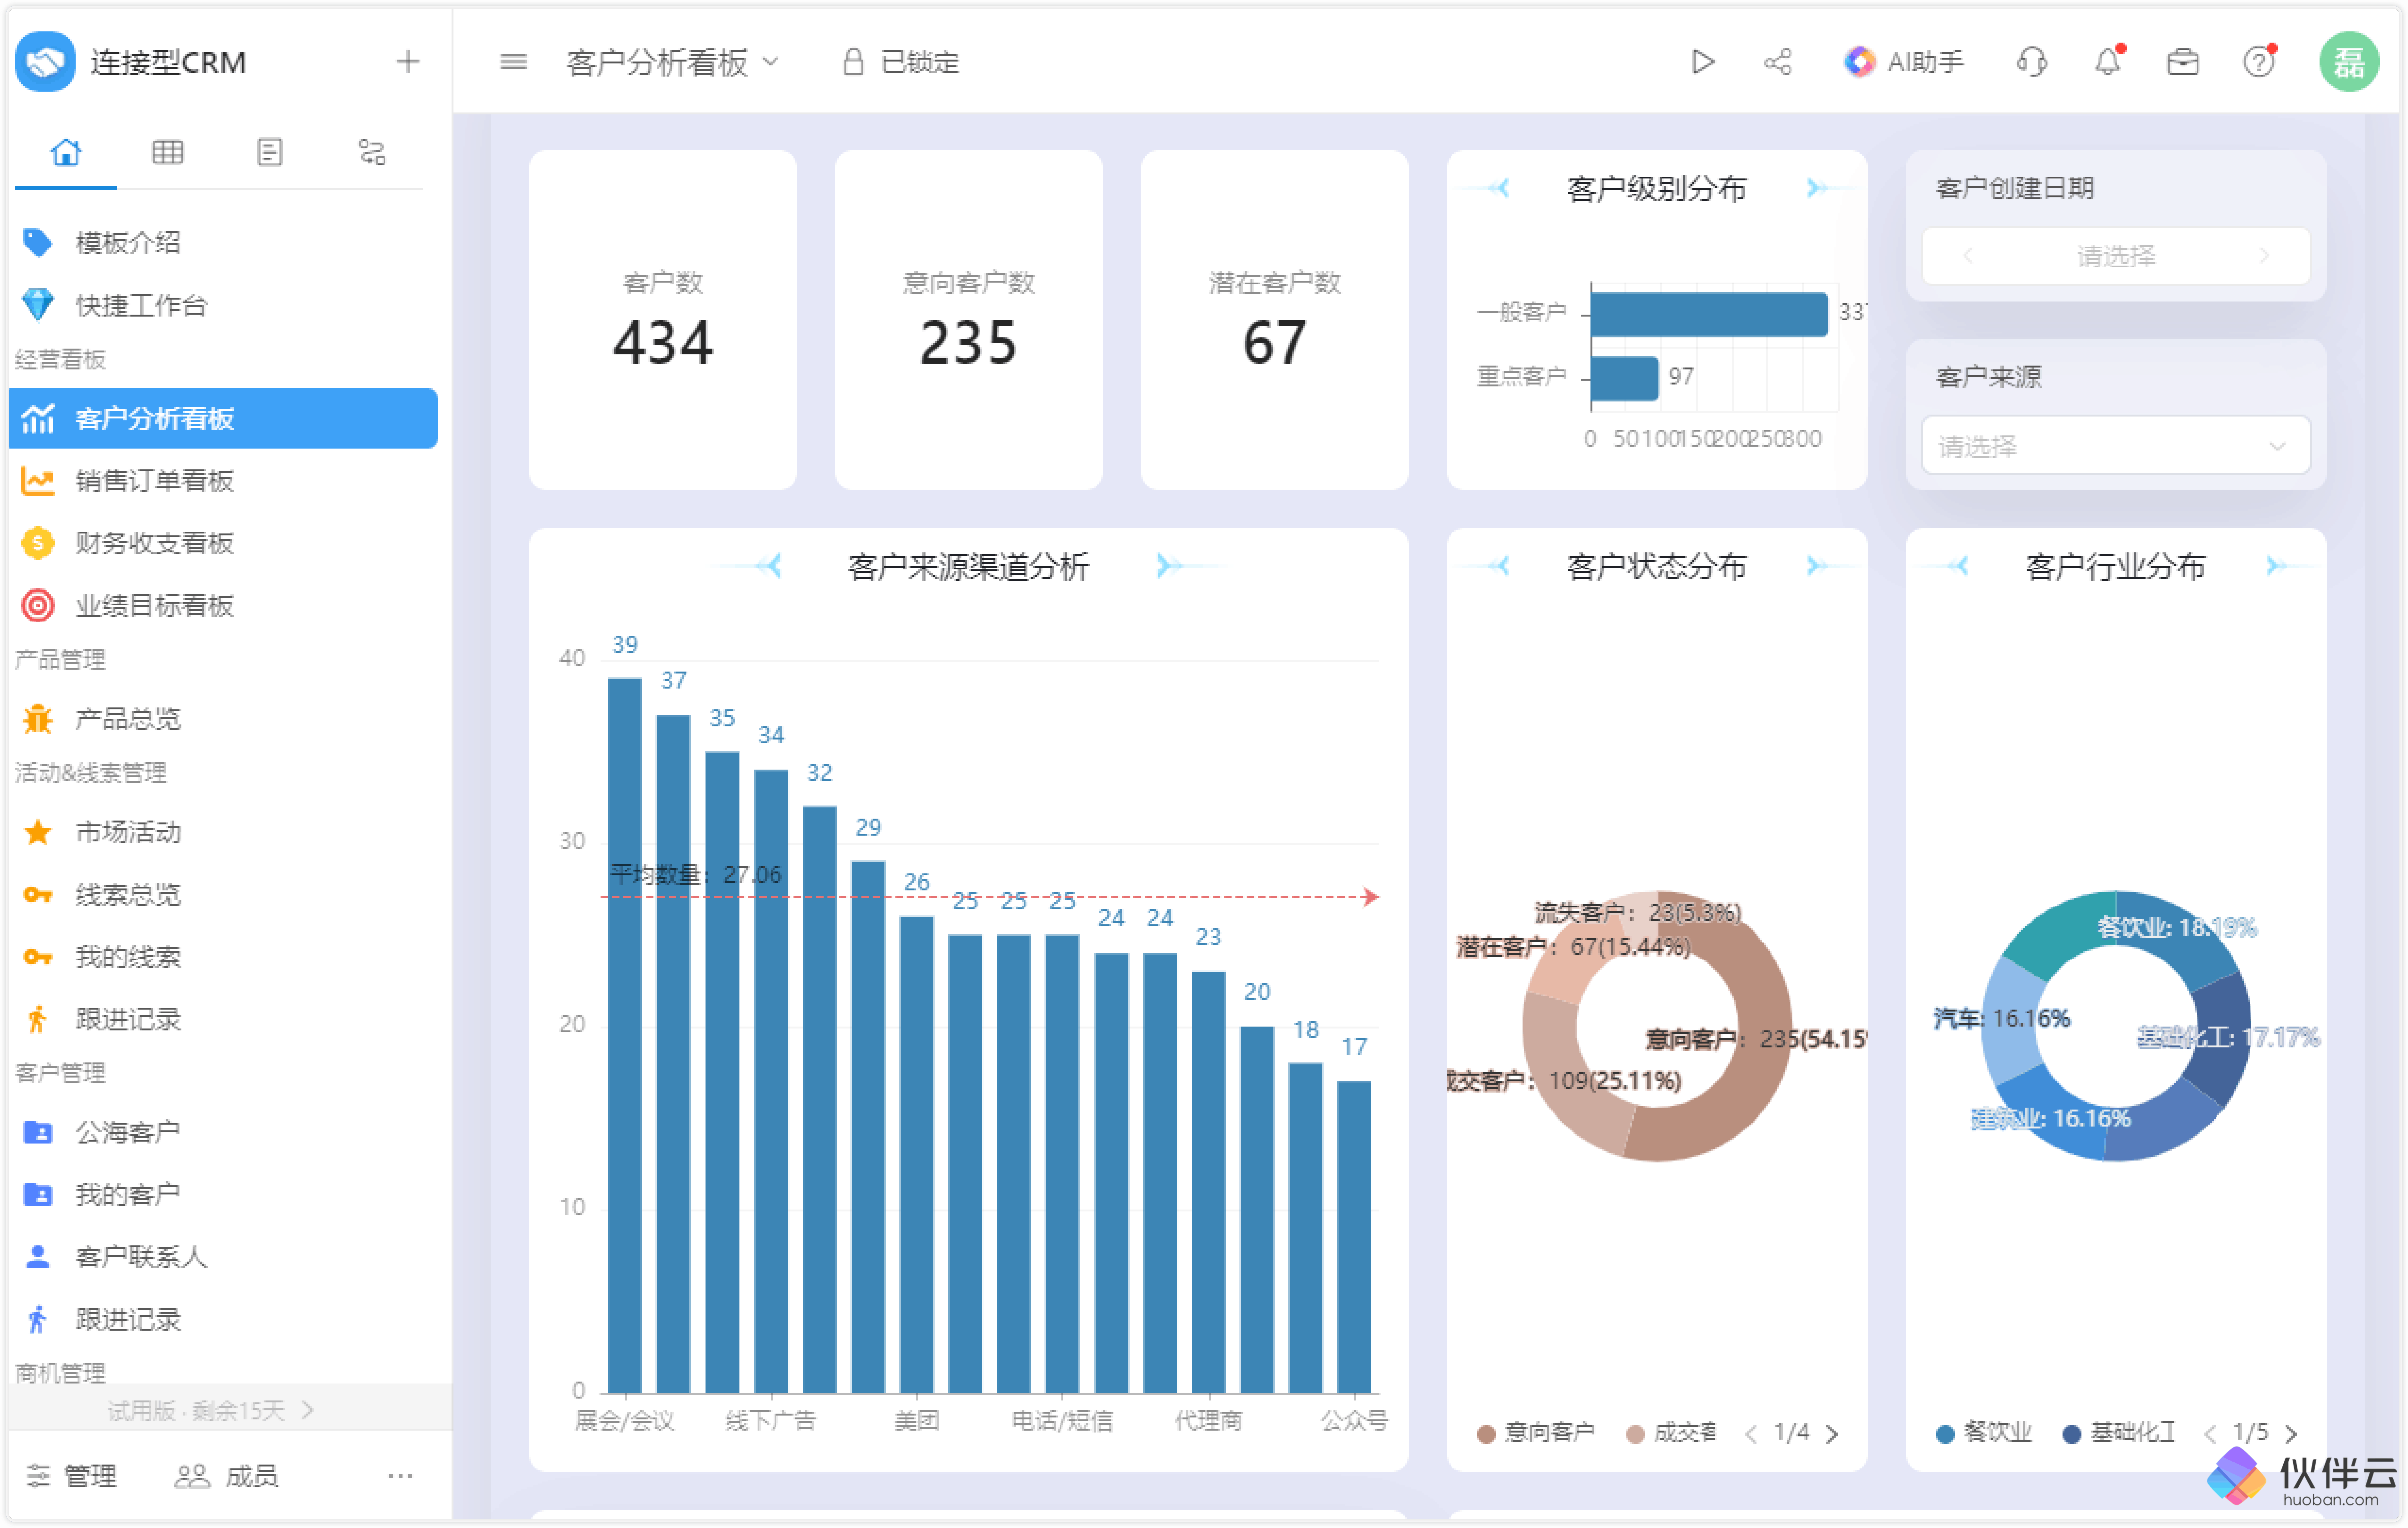Open 财务收支看板 sidebar item
The width and height of the screenshot is (2408, 1528).
(223, 543)
